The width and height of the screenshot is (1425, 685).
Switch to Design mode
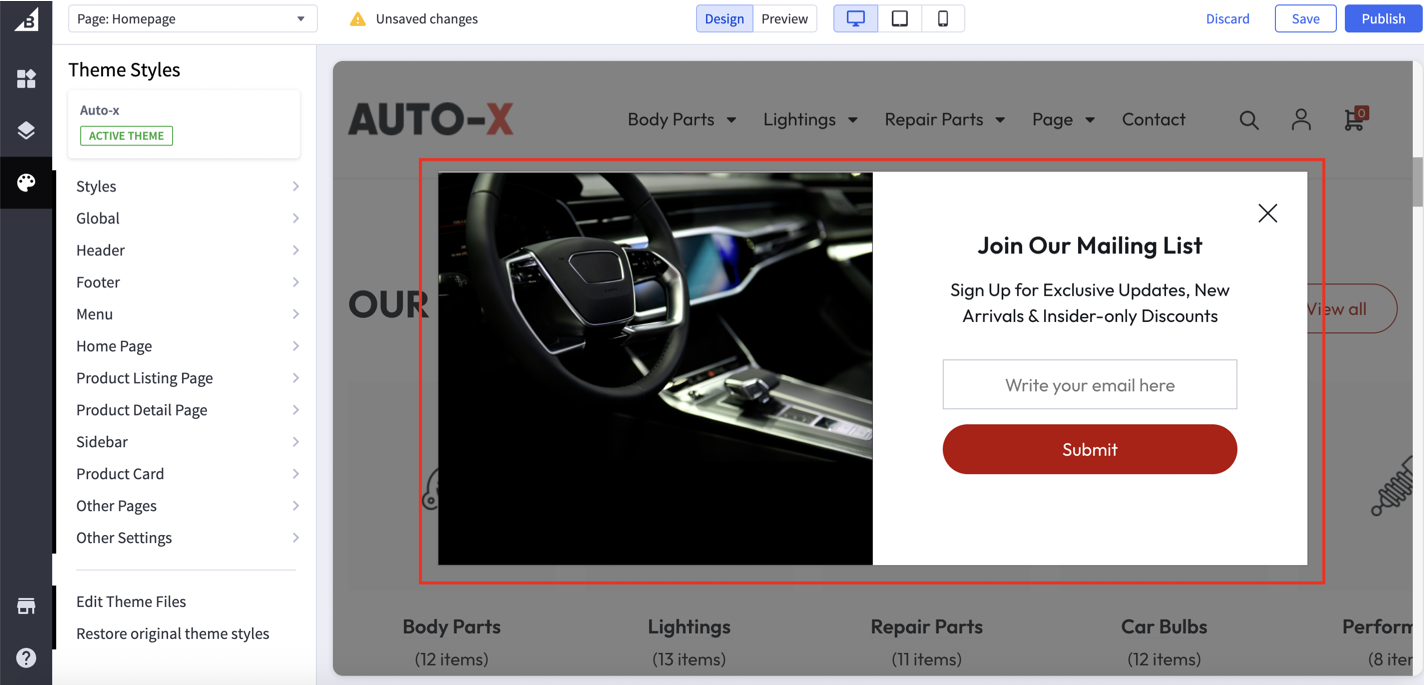pyautogui.click(x=724, y=19)
